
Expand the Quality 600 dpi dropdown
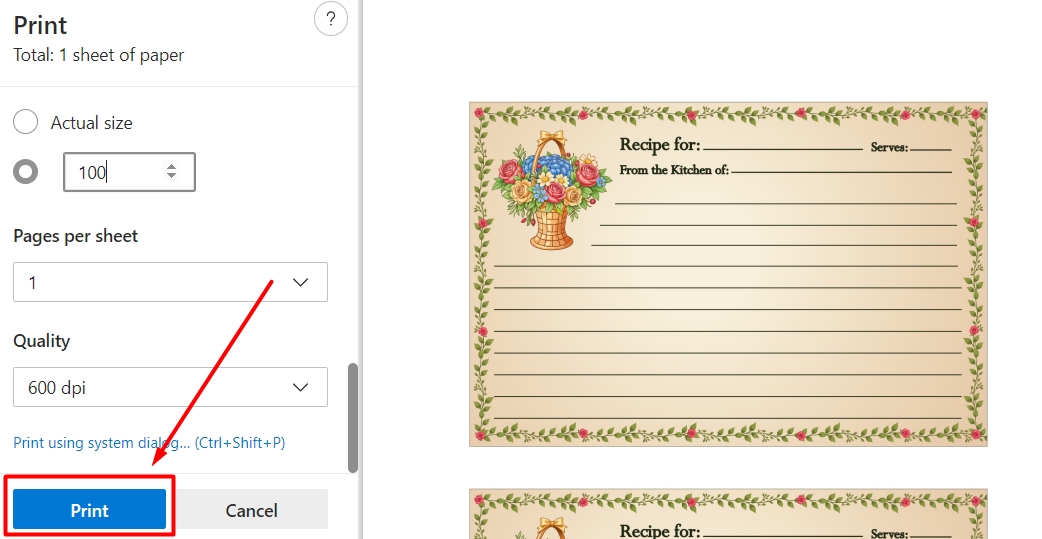pos(170,387)
